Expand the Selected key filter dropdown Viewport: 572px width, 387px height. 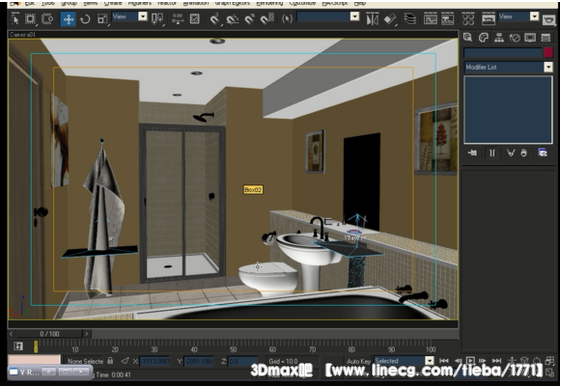click(x=430, y=361)
